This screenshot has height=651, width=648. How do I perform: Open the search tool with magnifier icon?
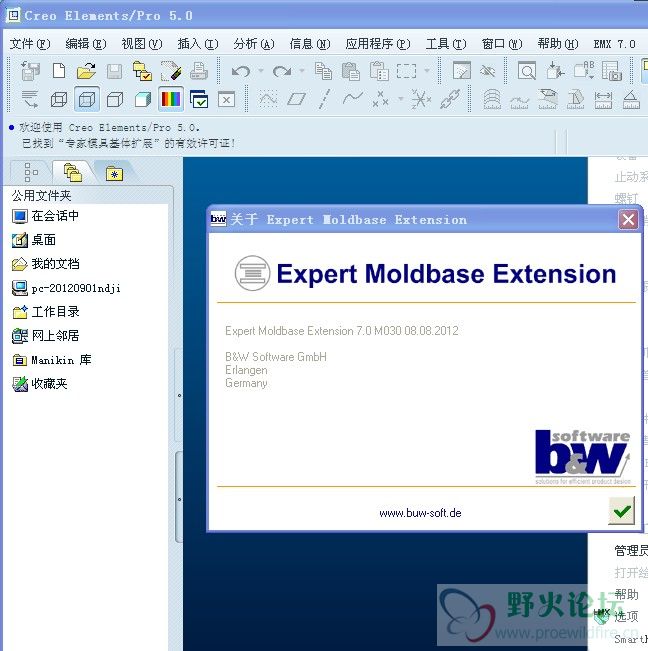coord(527,71)
